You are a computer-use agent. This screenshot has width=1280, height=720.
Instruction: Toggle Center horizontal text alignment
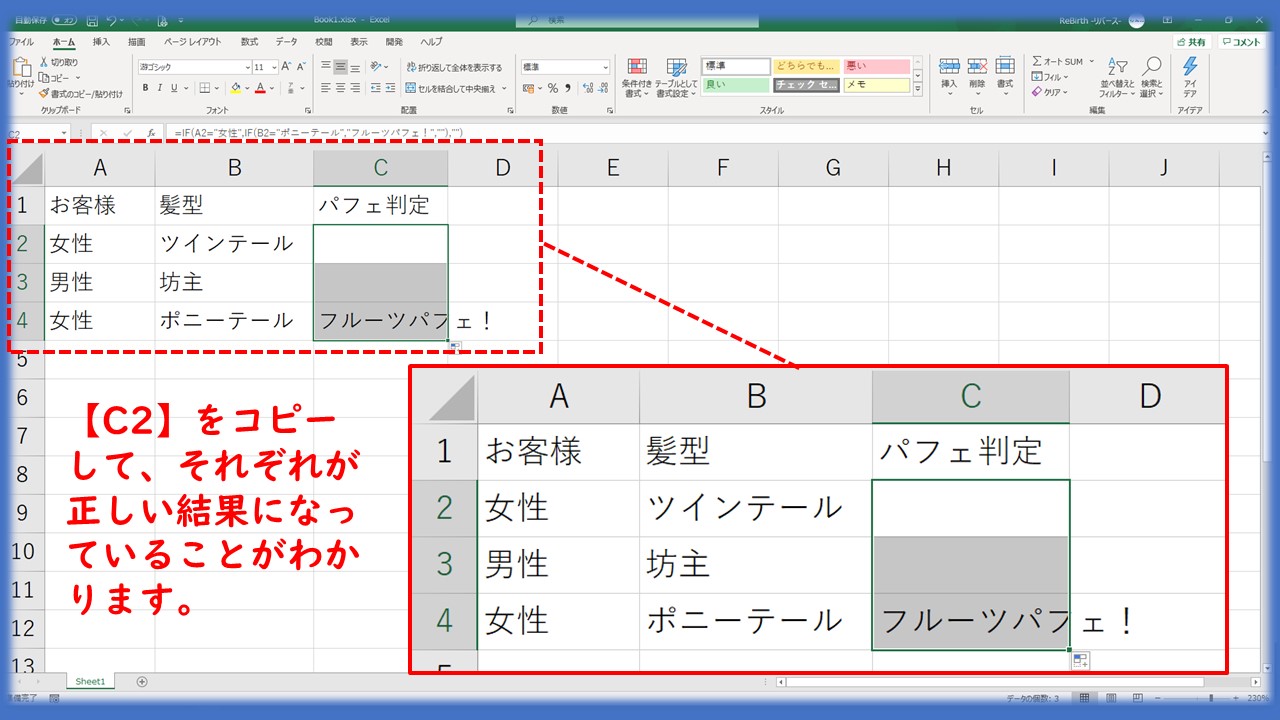click(x=340, y=88)
